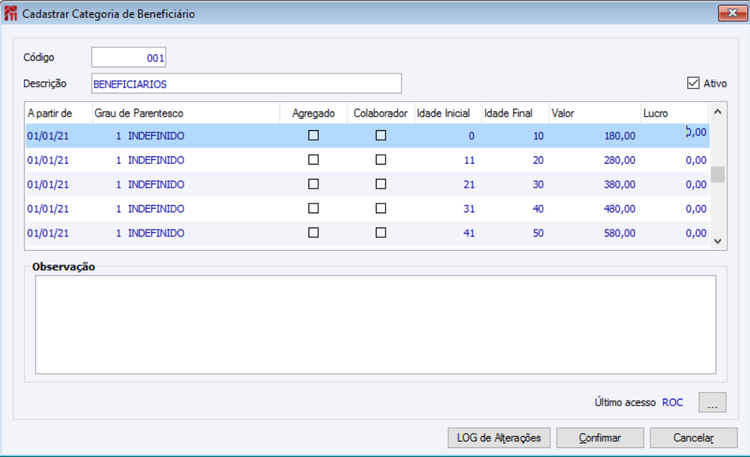Check Colaborador for the 11–20 age row
750x457 pixels.
(380, 159)
